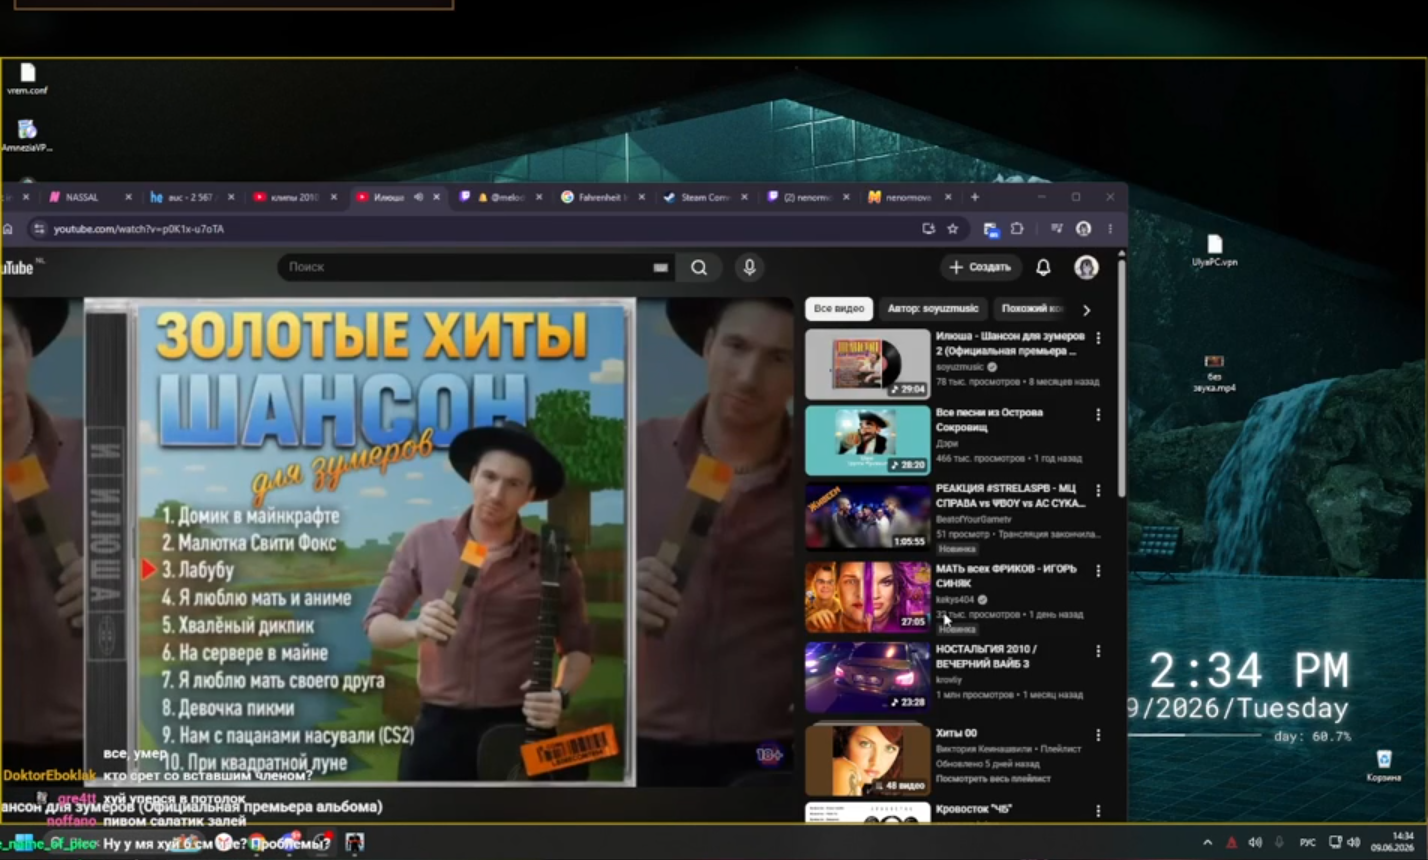Open the Кровосток "ЧБ" video title
The height and width of the screenshot is (860, 1428).
(974, 809)
